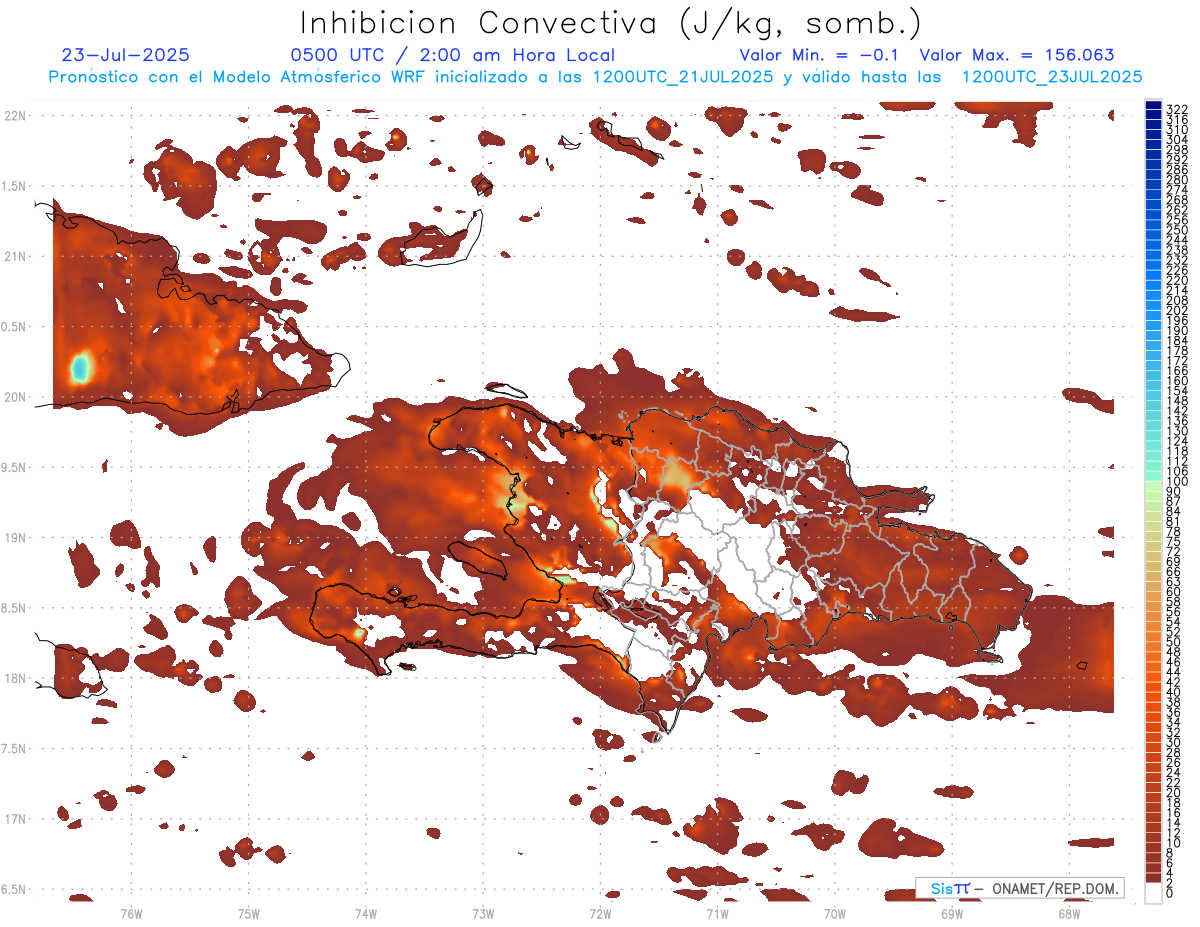Select the "6.5N" axis label
1200x927 pixels.
click(x=14, y=889)
